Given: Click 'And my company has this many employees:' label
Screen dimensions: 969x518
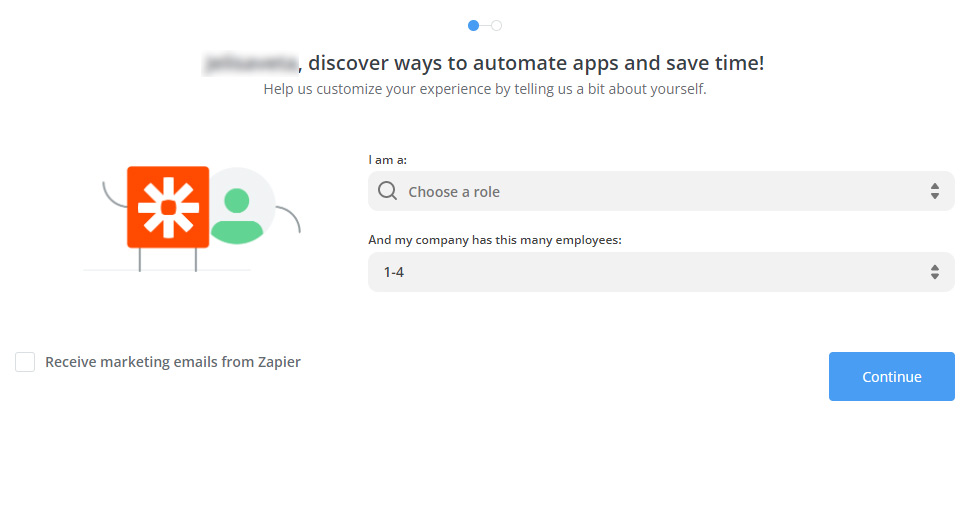Looking at the screenshot, I should click(495, 240).
